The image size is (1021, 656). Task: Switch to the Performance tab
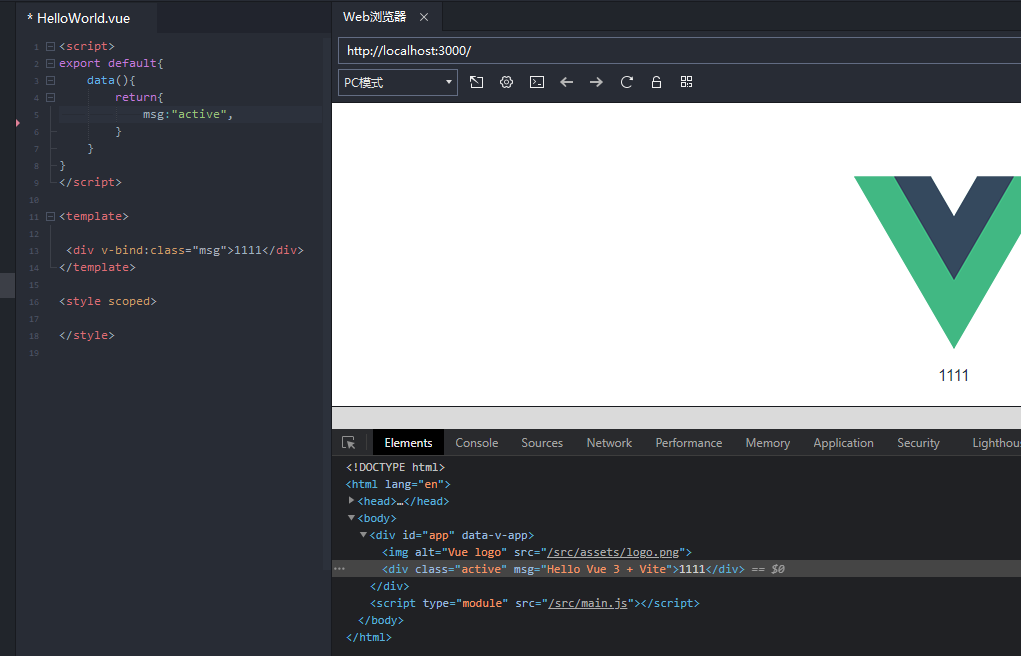point(688,442)
